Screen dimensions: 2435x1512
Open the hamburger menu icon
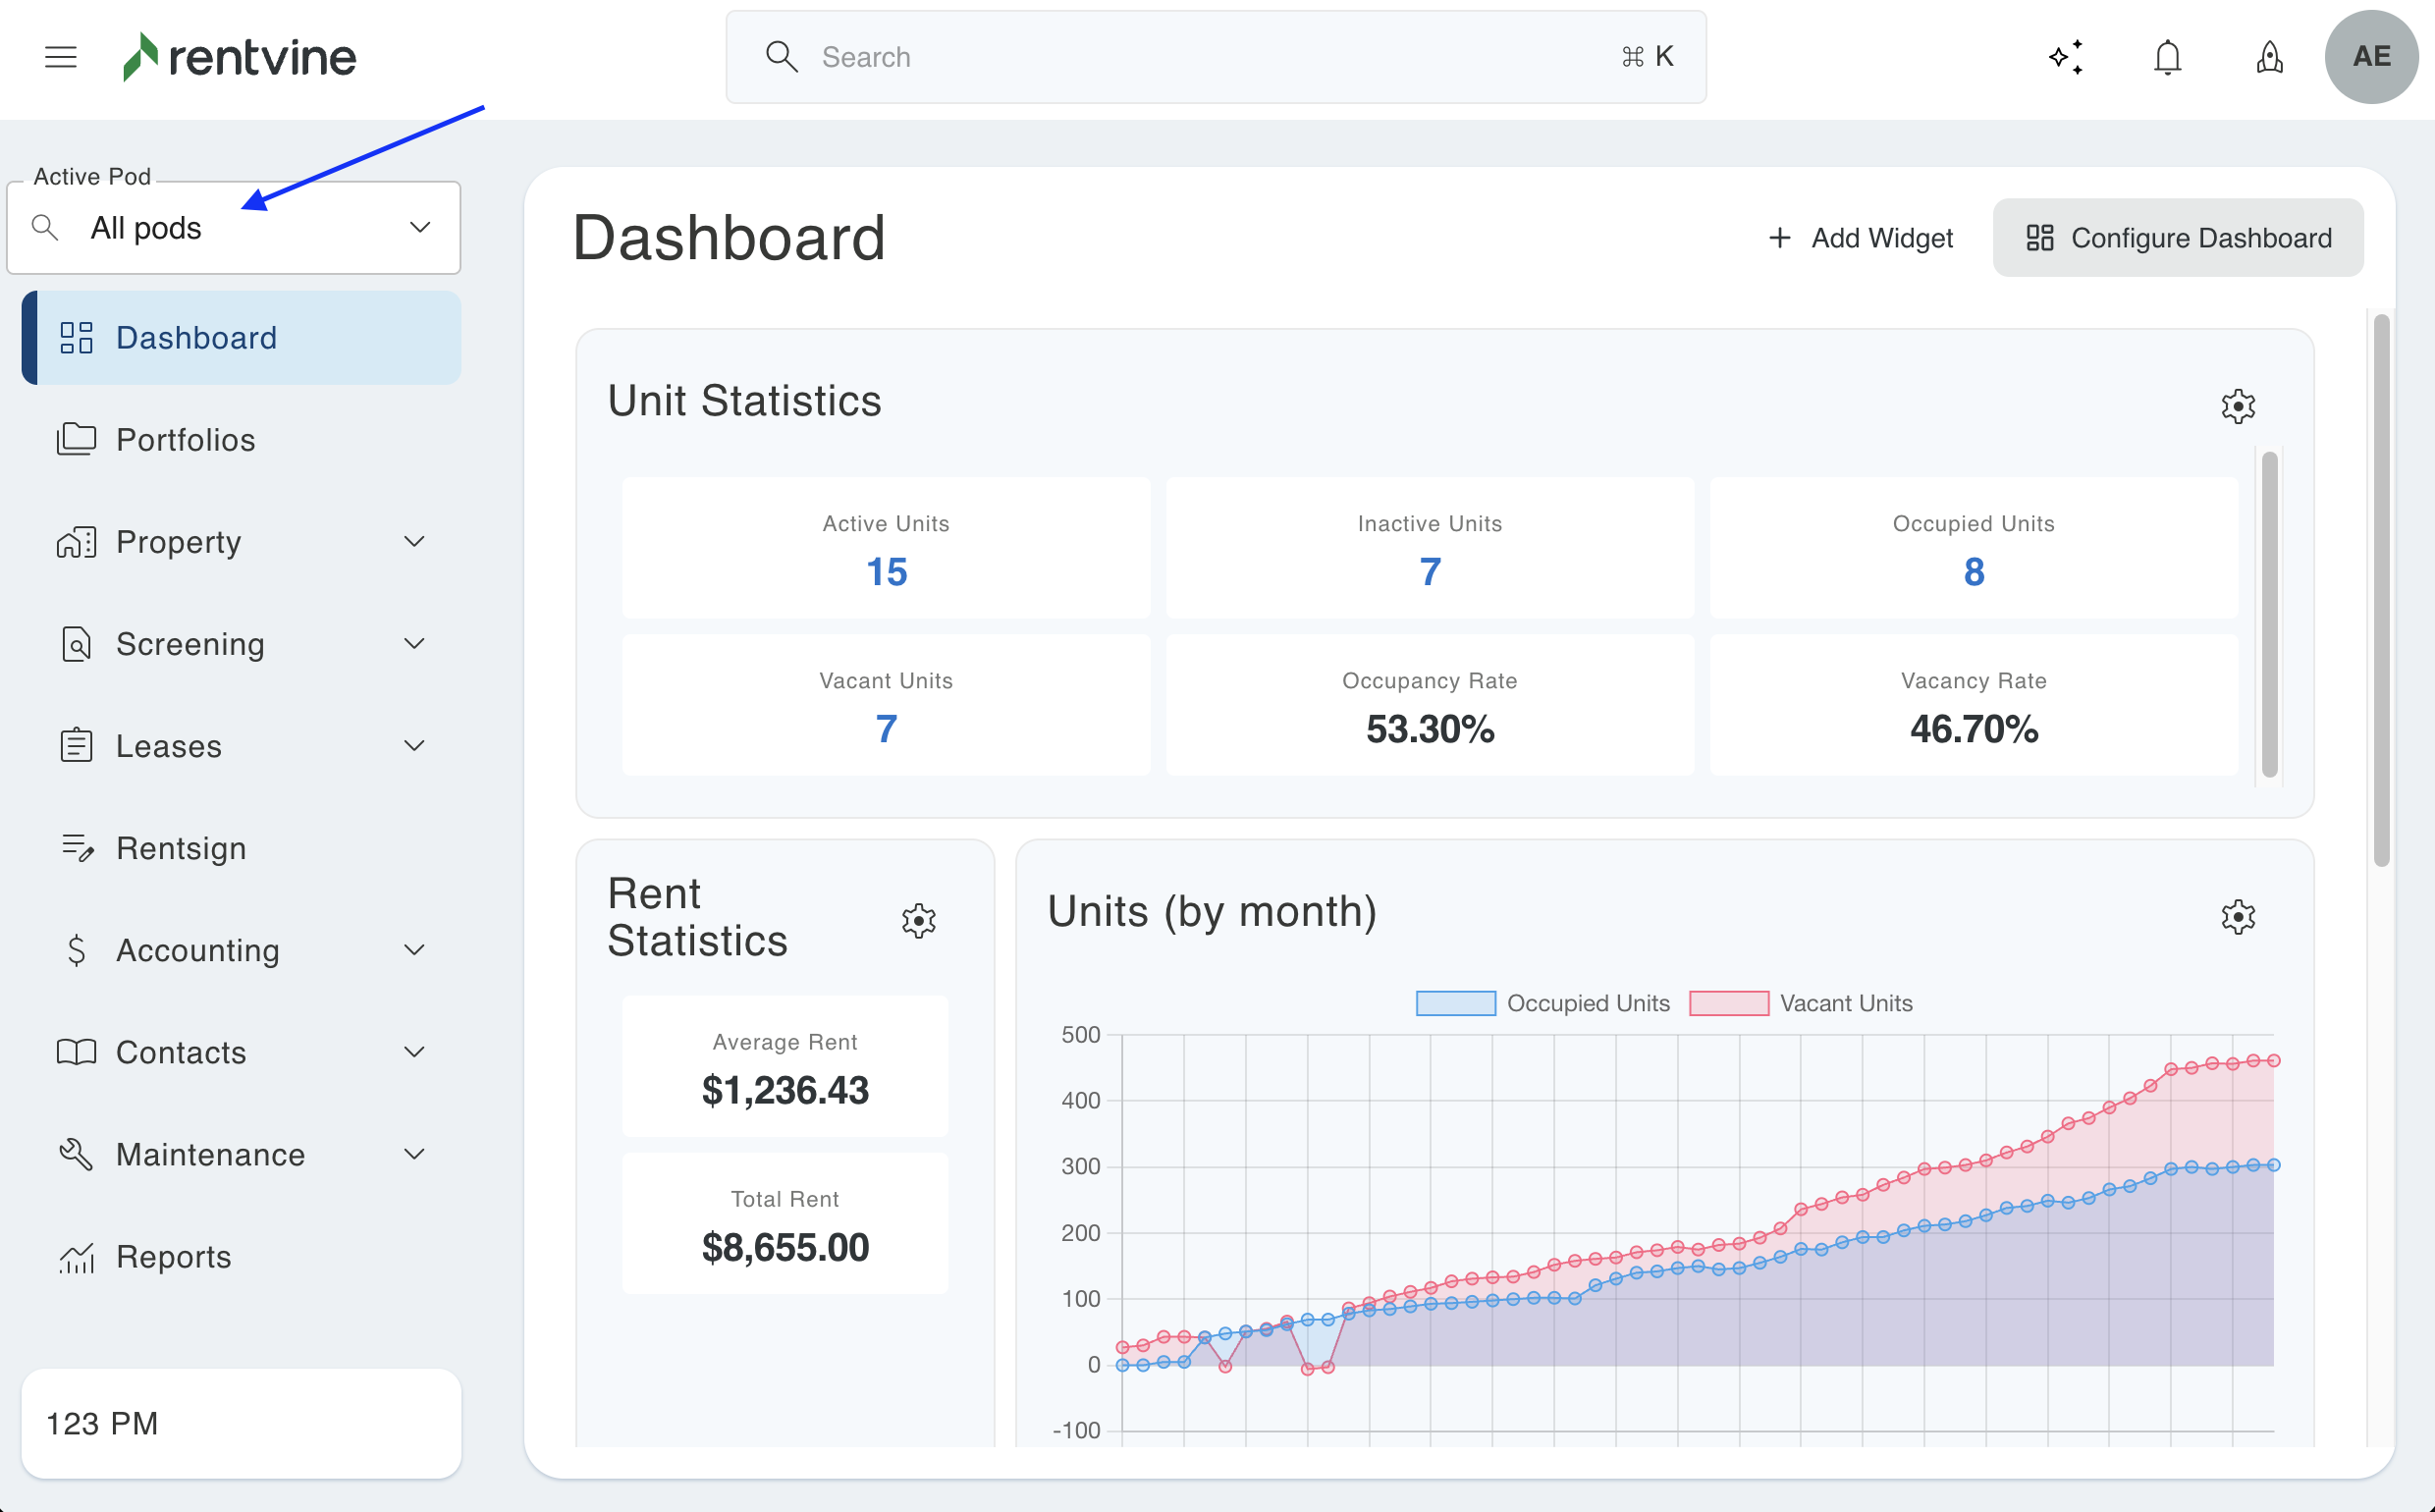(61, 57)
